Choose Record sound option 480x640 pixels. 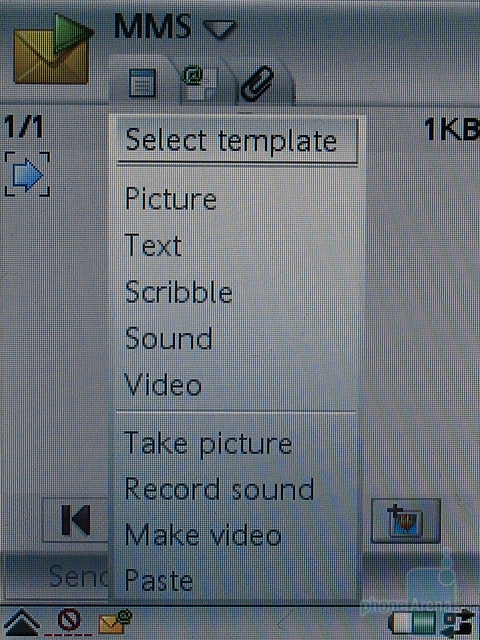[219, 488]
